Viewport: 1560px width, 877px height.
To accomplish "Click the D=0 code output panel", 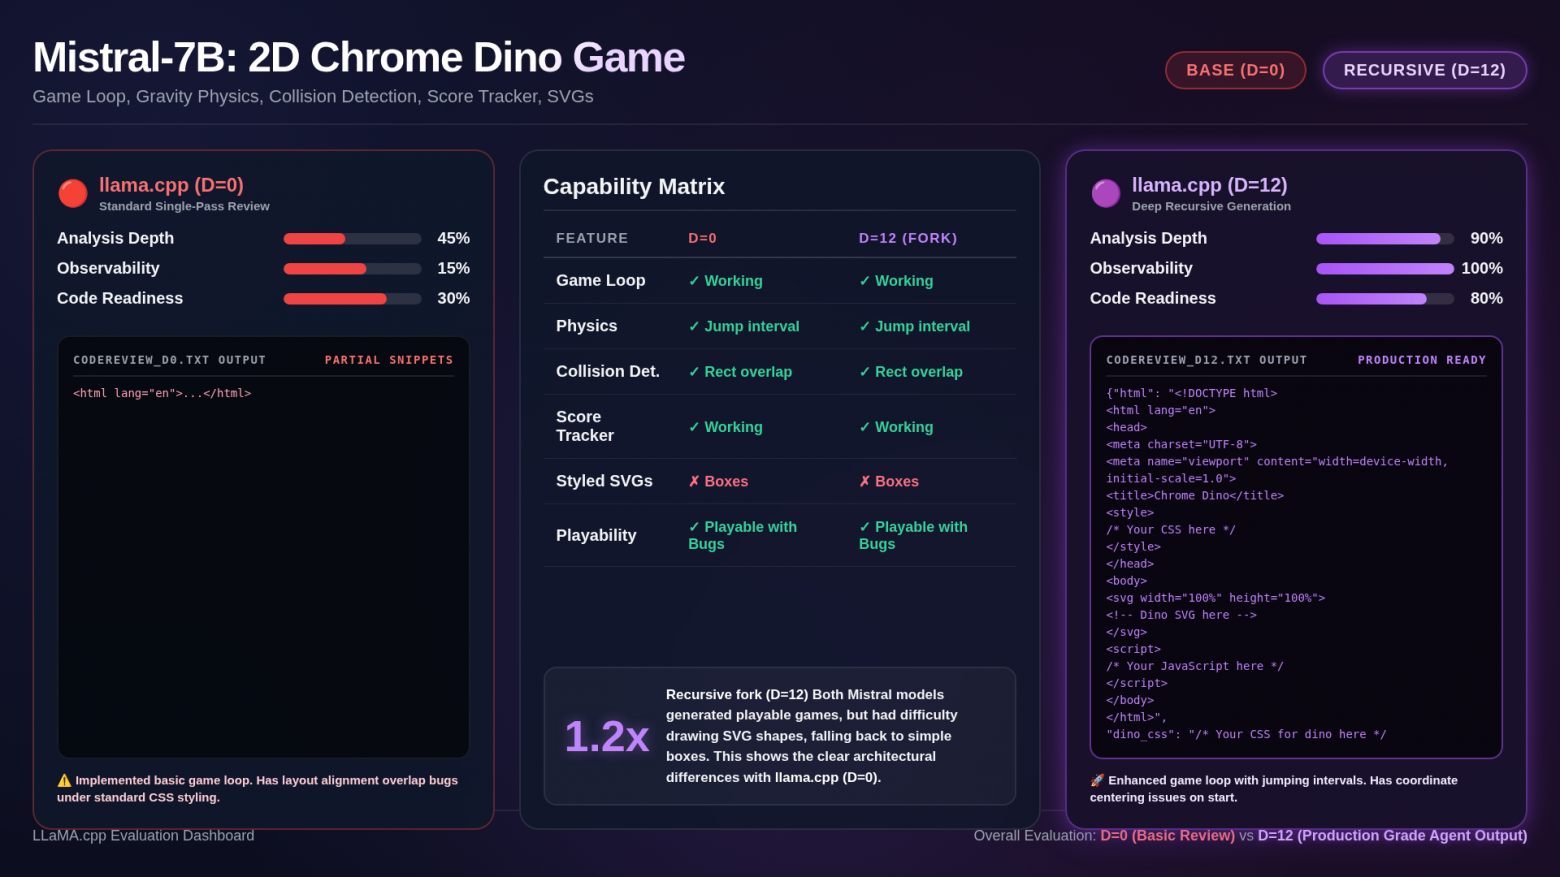I will (263, 547).
